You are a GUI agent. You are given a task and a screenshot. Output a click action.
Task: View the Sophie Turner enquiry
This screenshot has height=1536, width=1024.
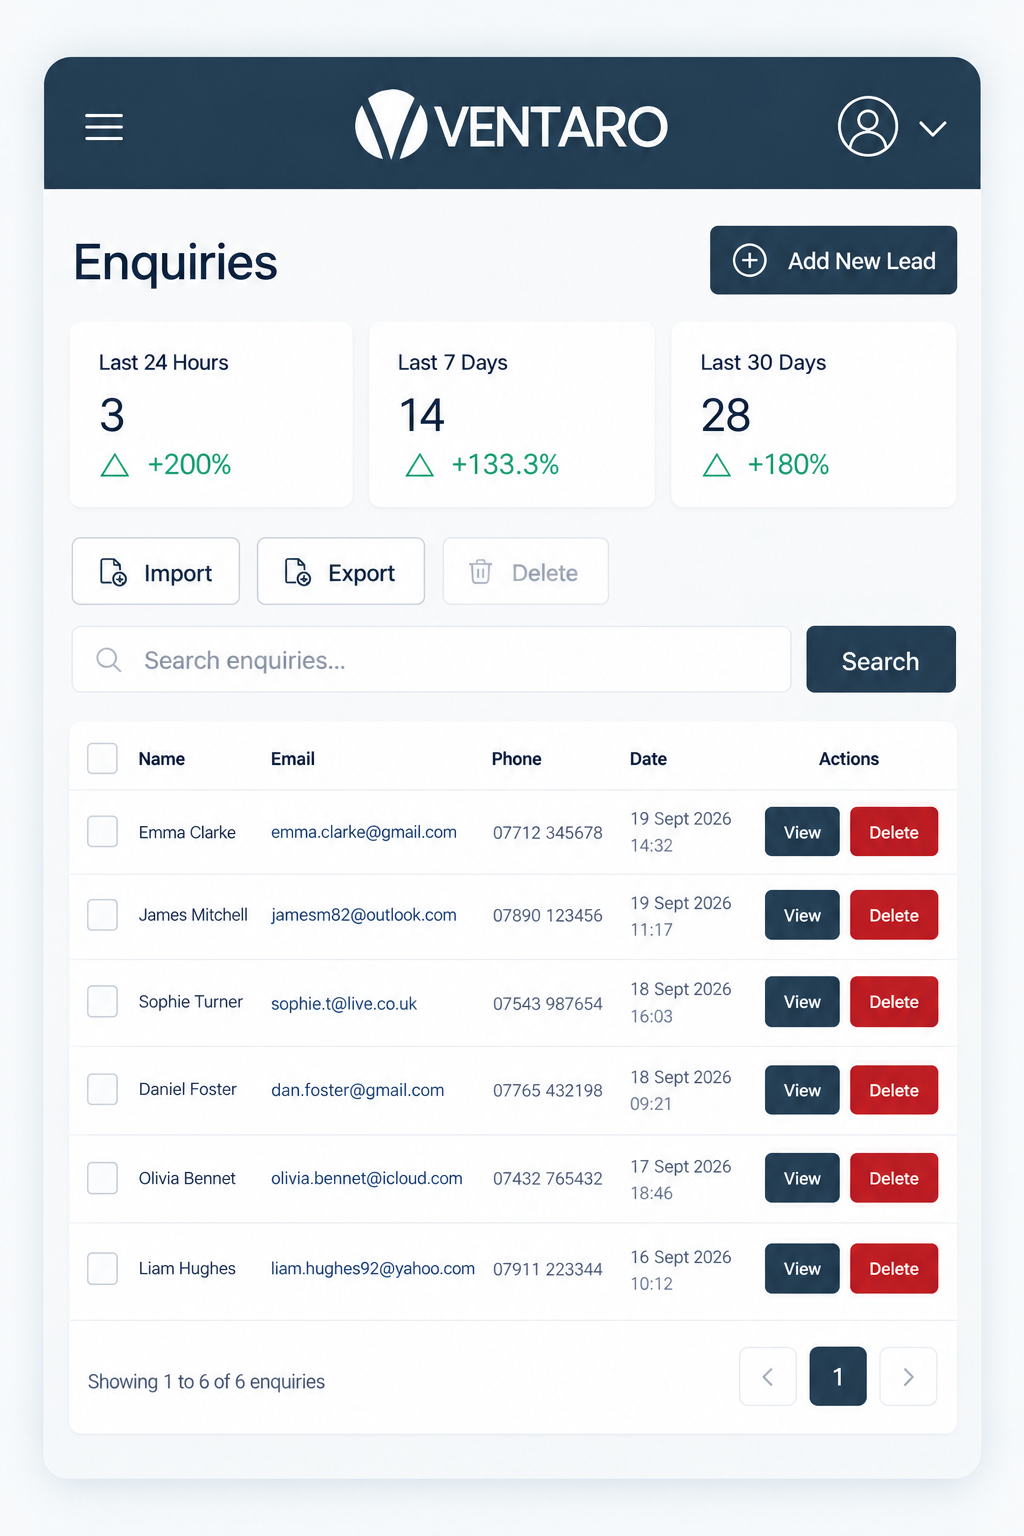coord(802,1001)
